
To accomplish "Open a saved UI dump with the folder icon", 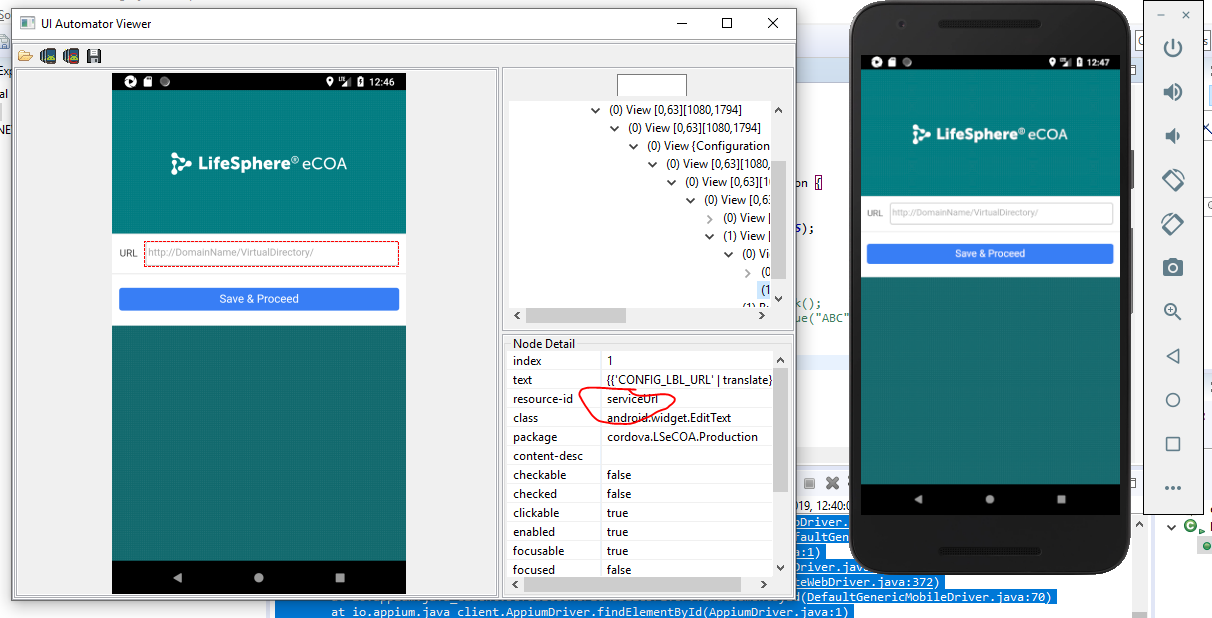I will point(25,56).
